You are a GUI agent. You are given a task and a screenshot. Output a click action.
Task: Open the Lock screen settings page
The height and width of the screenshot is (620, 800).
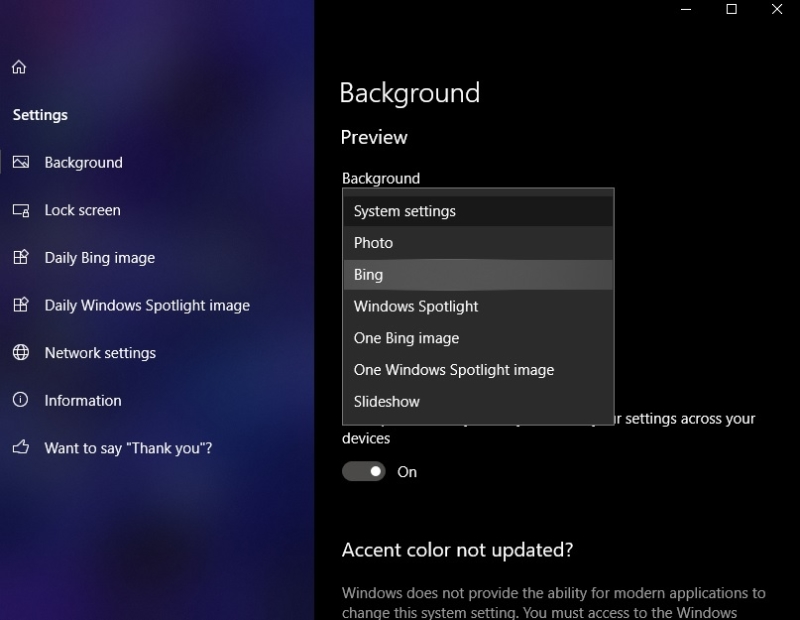click(82, 210)
